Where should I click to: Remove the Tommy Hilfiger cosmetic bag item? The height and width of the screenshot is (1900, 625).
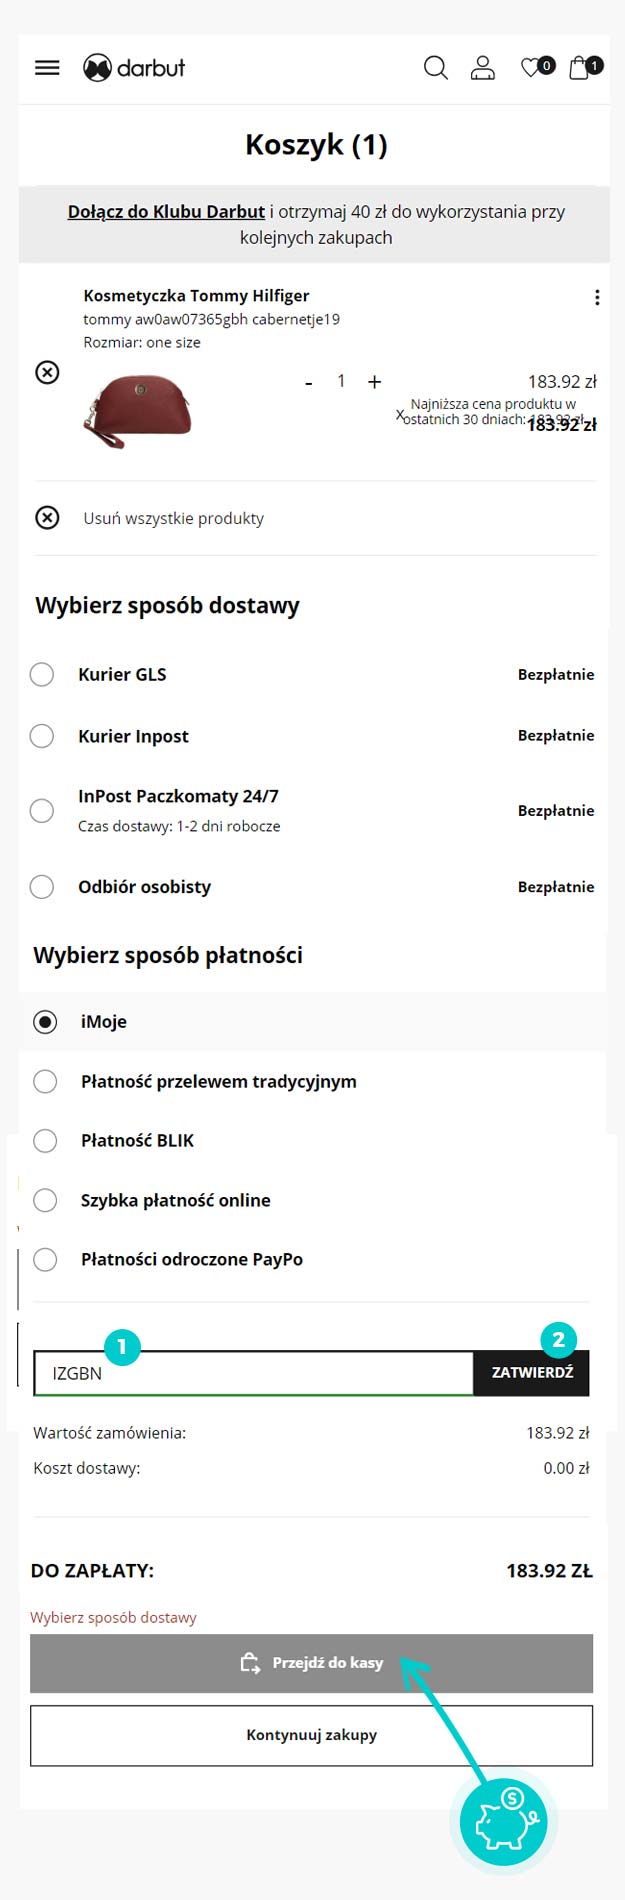pyautogui.click(x=47, y=373)
